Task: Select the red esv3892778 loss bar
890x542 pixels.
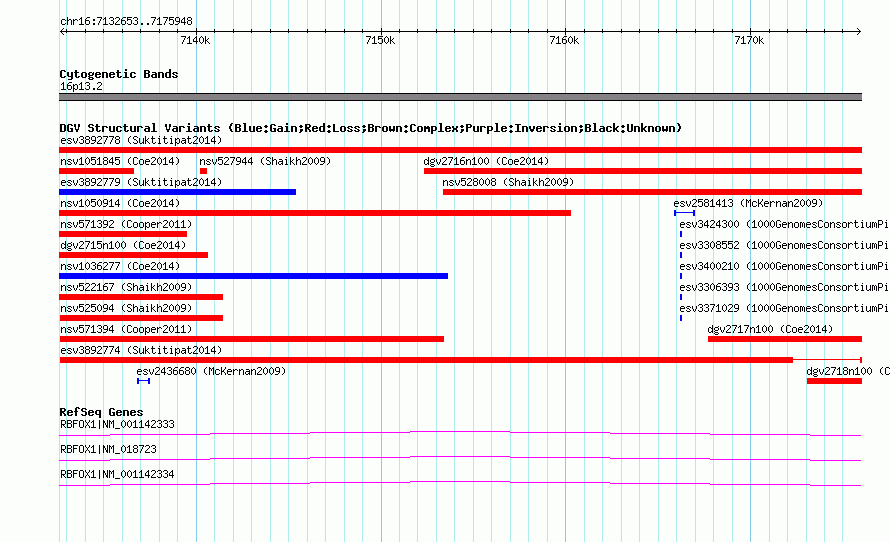Action: pyautogui.click(x=460, y=150)
